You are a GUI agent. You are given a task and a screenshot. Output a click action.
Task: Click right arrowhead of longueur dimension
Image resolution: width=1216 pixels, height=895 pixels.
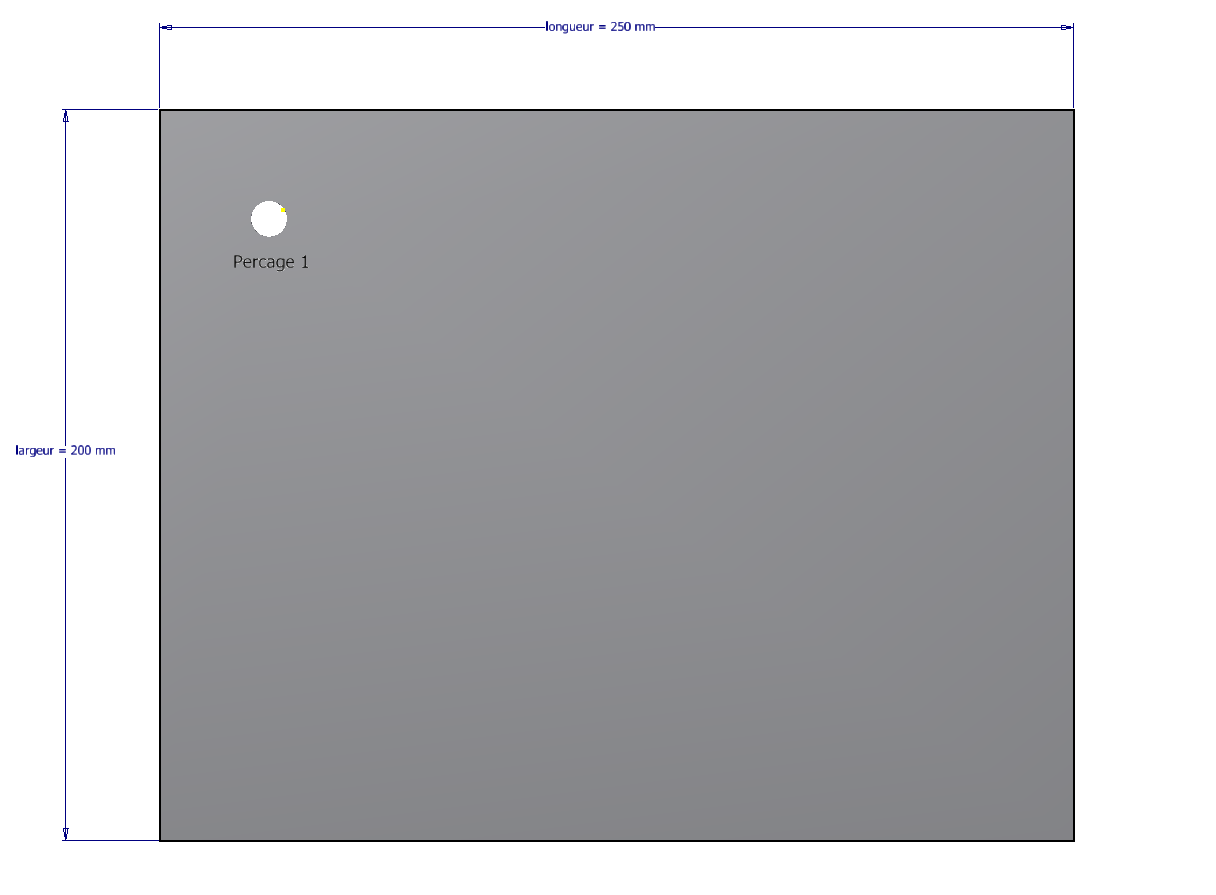1067,27
